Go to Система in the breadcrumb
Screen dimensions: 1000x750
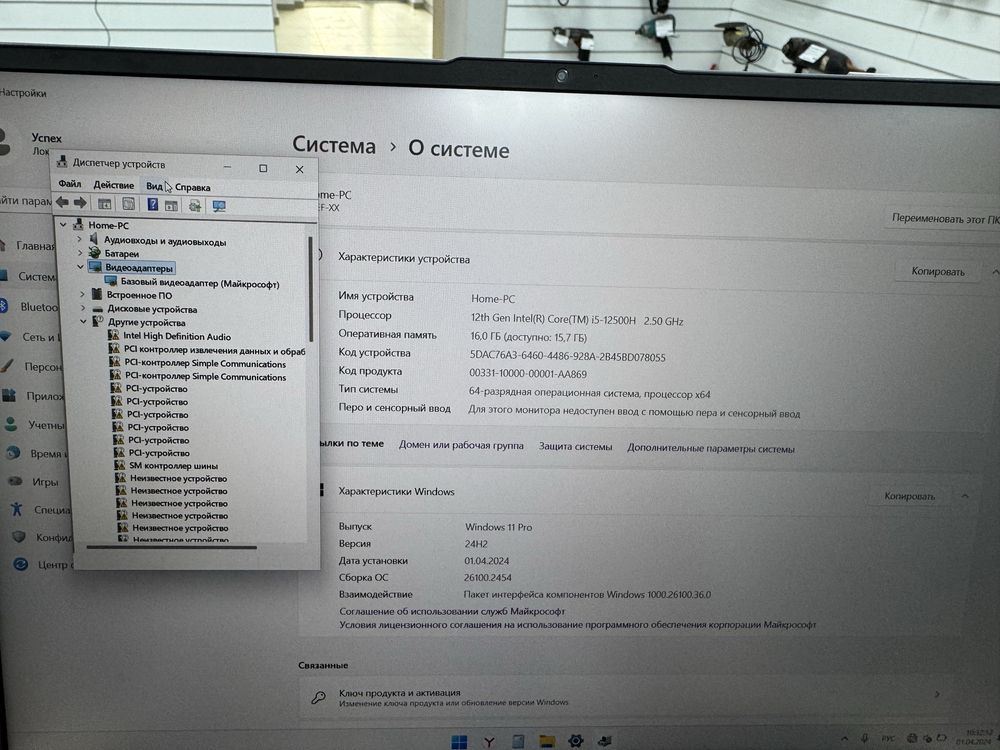334,145
